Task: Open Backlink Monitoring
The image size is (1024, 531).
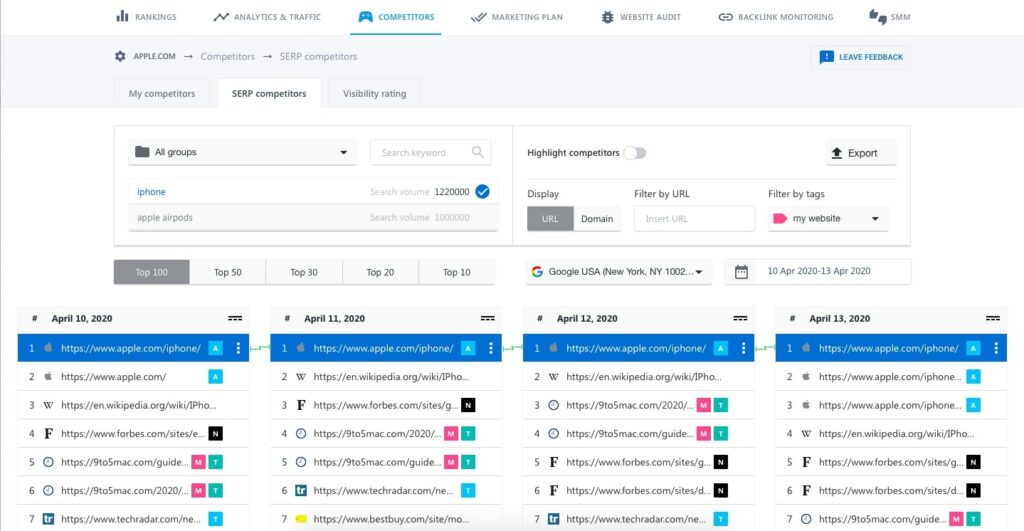Action: (x=776, y=17)
